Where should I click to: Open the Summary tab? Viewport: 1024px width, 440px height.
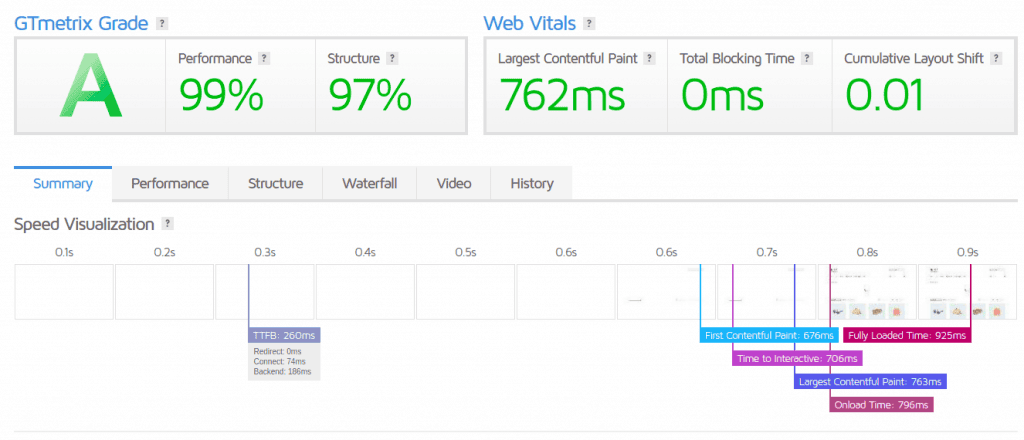pos(63,183)
